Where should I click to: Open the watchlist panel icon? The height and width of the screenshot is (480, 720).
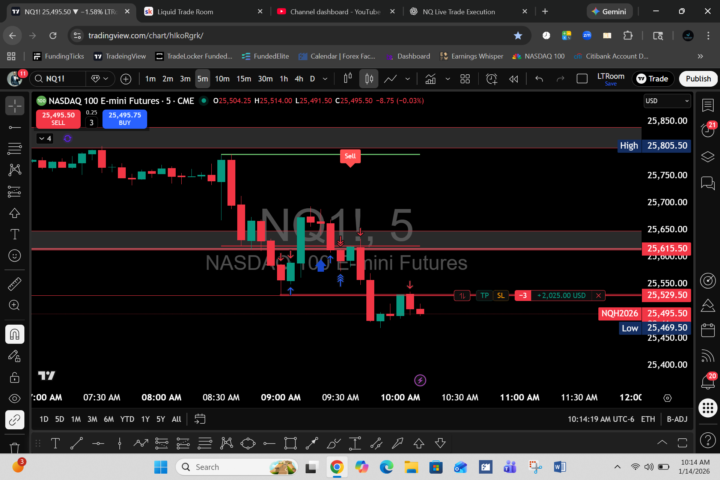708,106
